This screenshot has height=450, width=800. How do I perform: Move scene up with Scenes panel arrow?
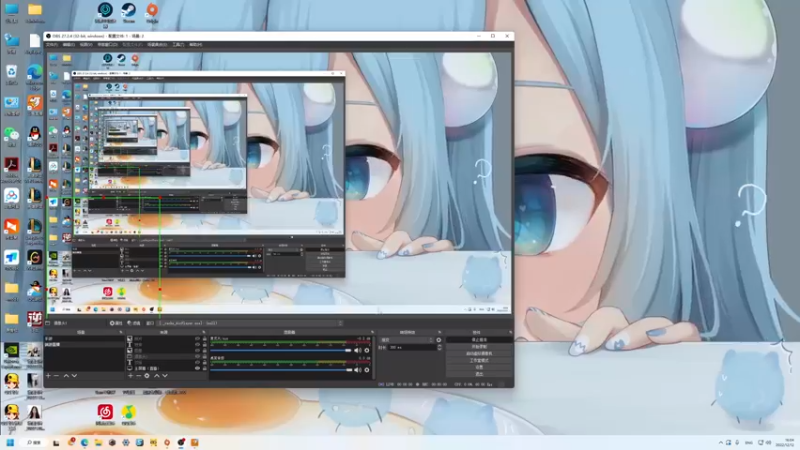66,376
